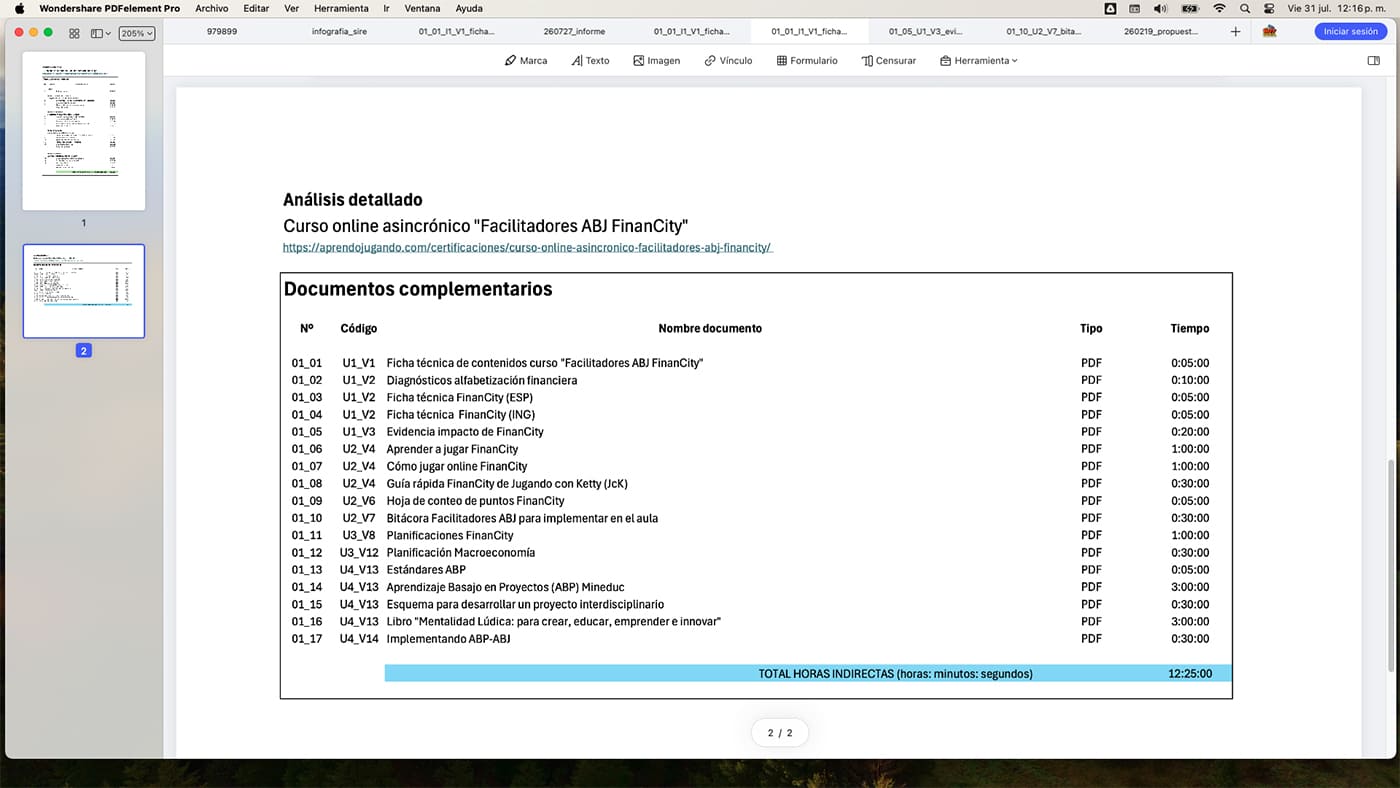Click the text Evidencia impacto de FinanCity

click(x=465, y=432)
